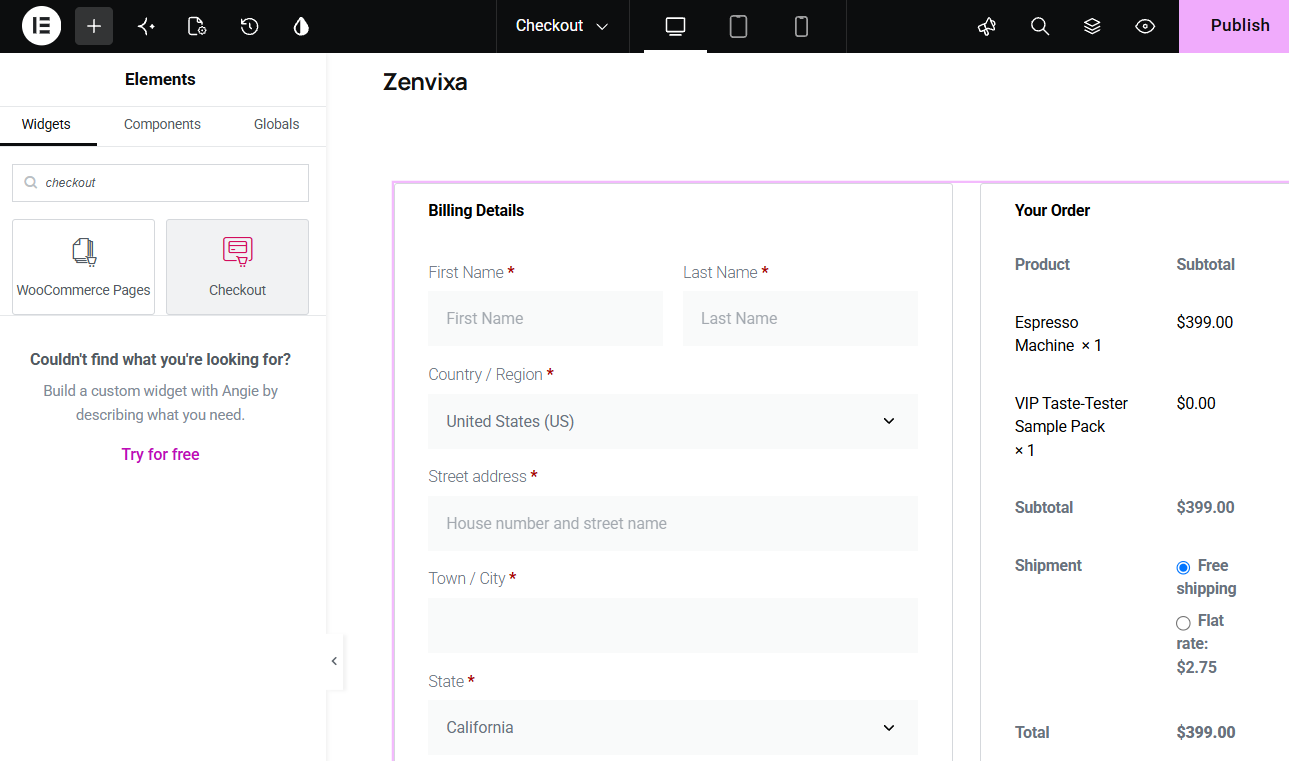Viewport: 1289px width, 761px height.
Task: Toggle the add element plus button
Action: [94, 26]
